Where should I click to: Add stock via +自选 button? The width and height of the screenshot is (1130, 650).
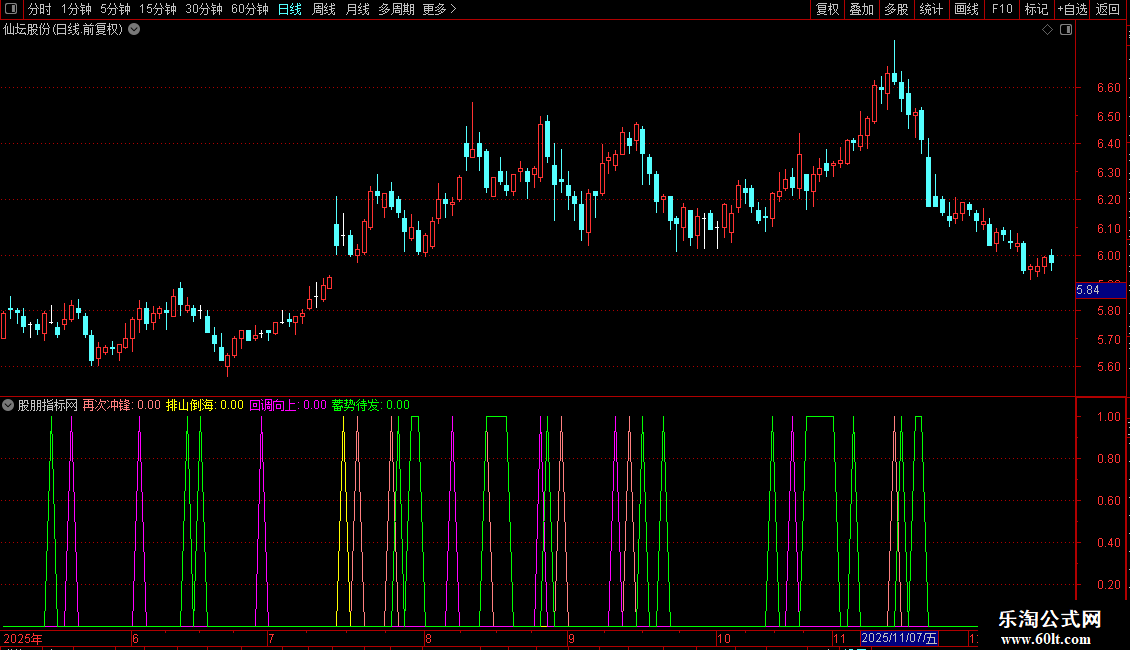(x=1072, y=9)
